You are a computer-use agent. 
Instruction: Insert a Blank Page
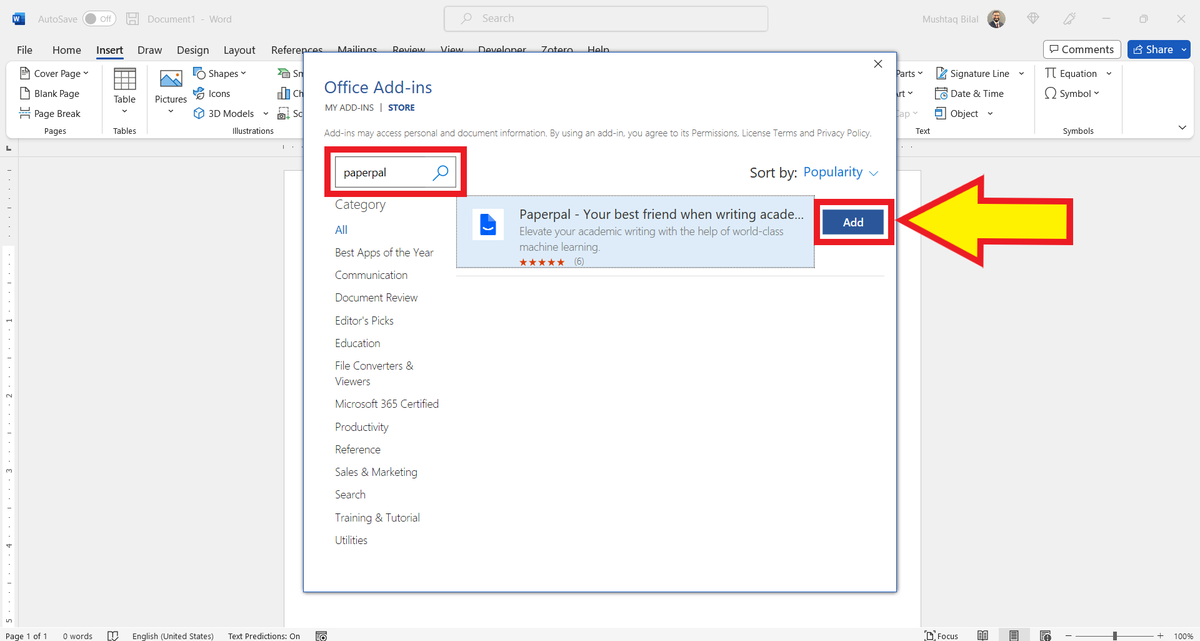[x=48, y=93]
